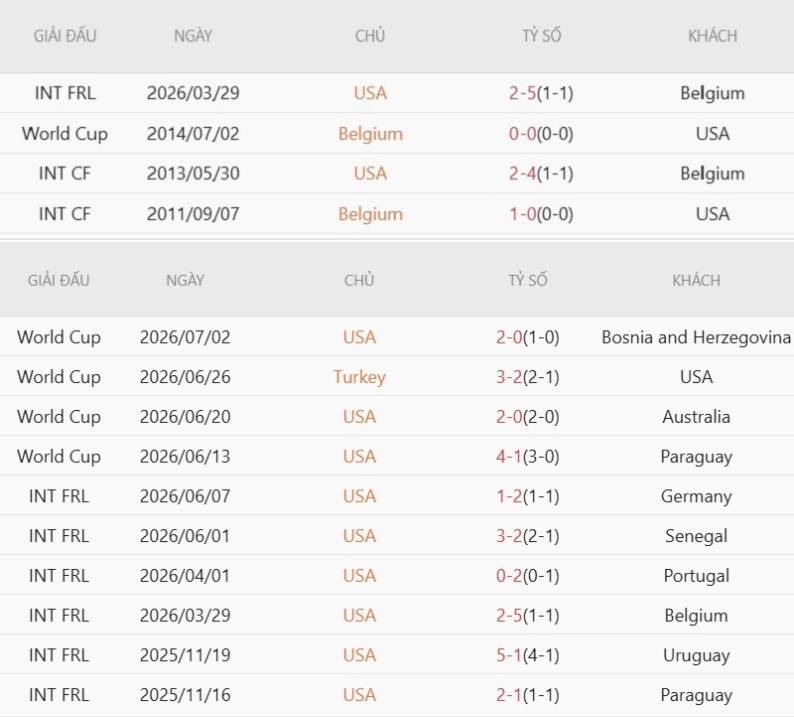Image resolution: width=794 pixels, height=717 pixels.
Task: Open Germany away team
Action: coord(696,496)
